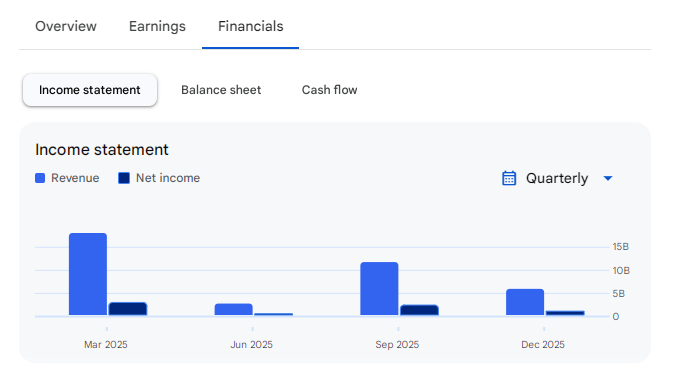Expand the period selector arrow
This screenshot has width=674, height=373.
click(608, 178)
